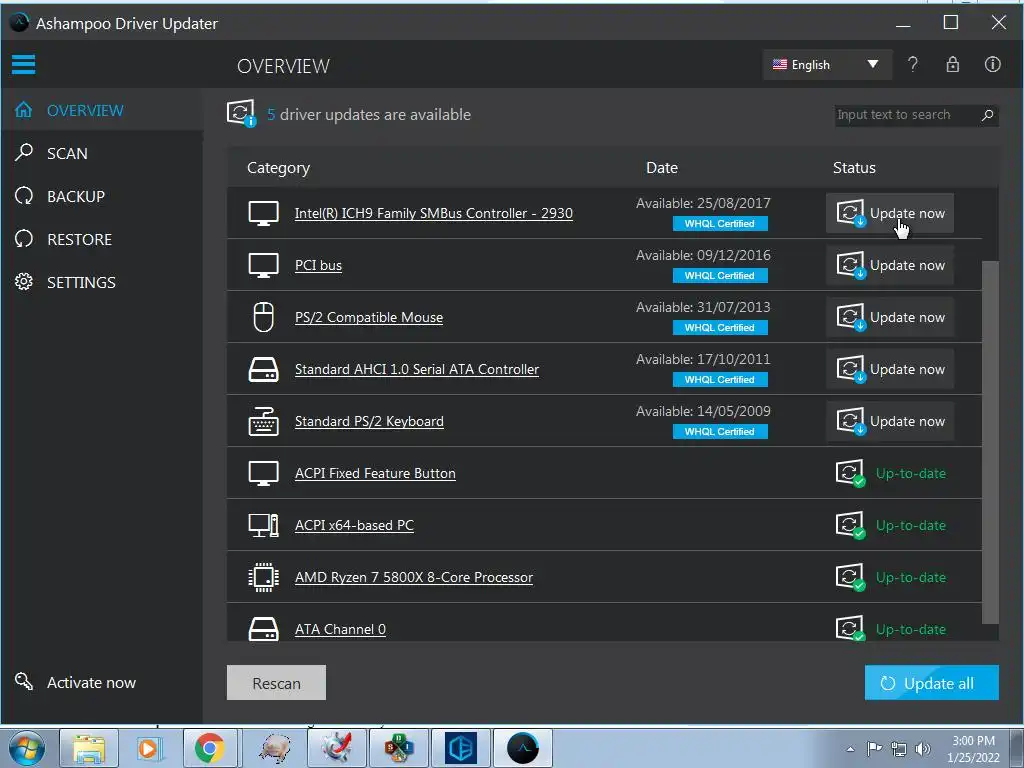Show hidden tray icons arrow

click(x=850, y=749)
